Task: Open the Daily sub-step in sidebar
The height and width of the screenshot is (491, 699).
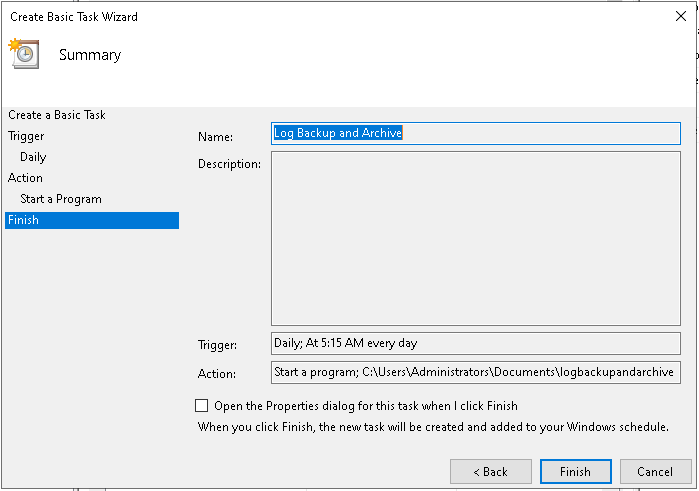Action: tap(33, 157)
